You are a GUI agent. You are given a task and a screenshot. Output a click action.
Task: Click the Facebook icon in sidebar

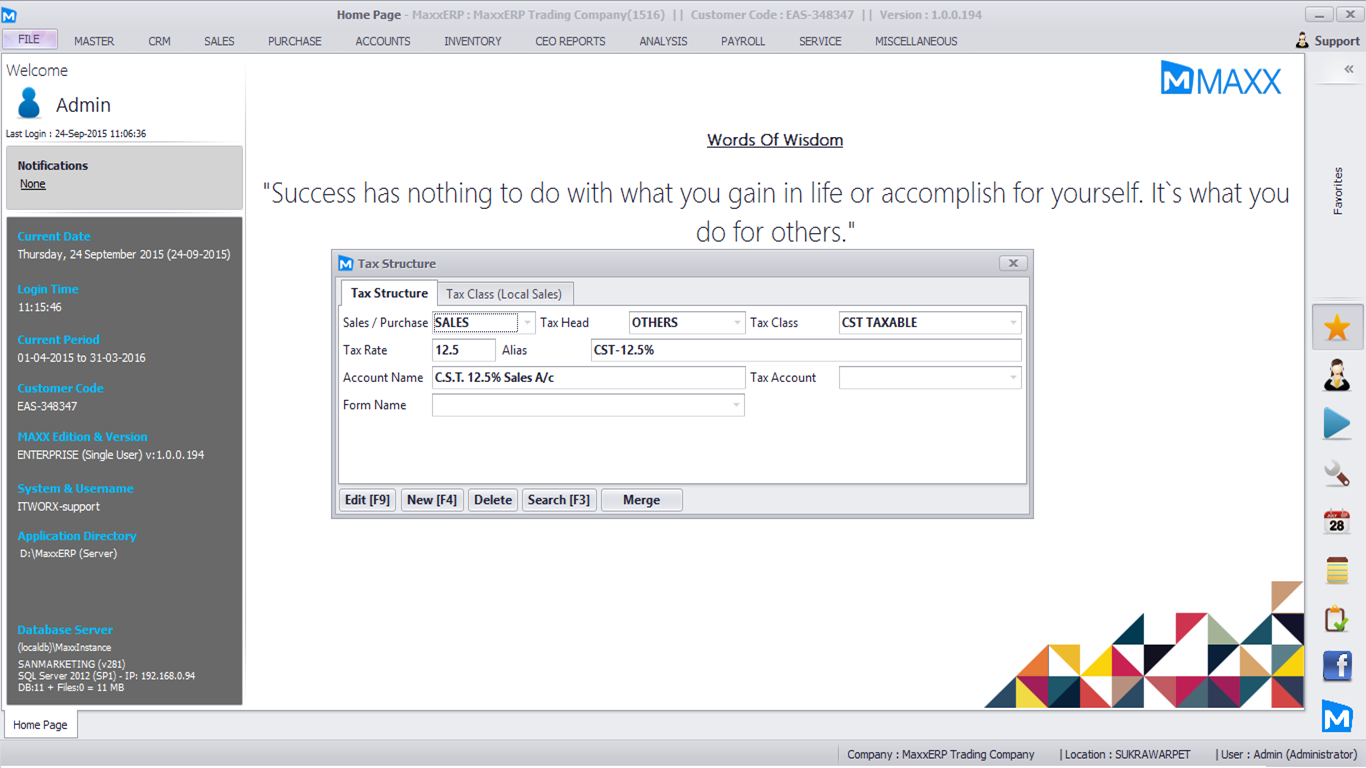tap(1337, 666)
